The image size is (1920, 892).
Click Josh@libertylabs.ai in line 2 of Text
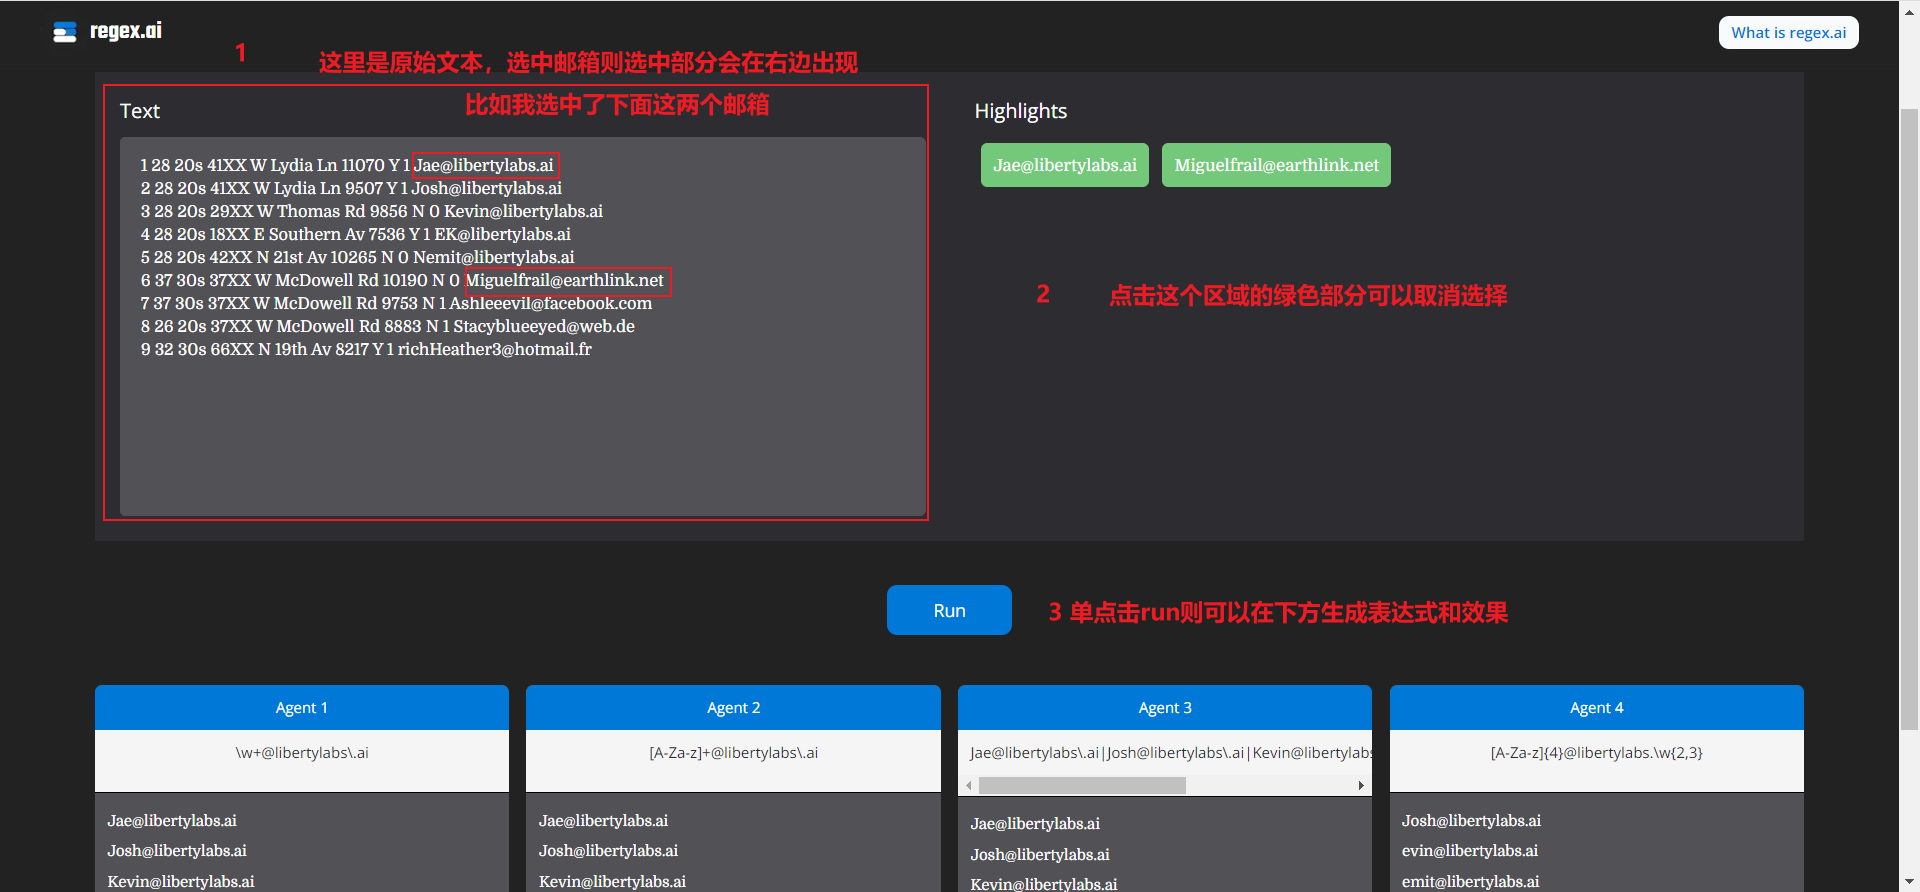point(487,188)
